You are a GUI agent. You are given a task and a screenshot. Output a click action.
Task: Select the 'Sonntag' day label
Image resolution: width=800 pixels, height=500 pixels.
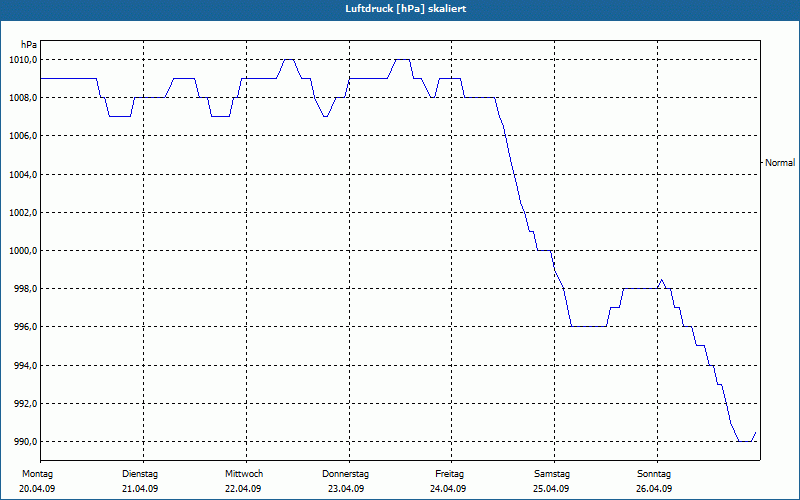654,474
